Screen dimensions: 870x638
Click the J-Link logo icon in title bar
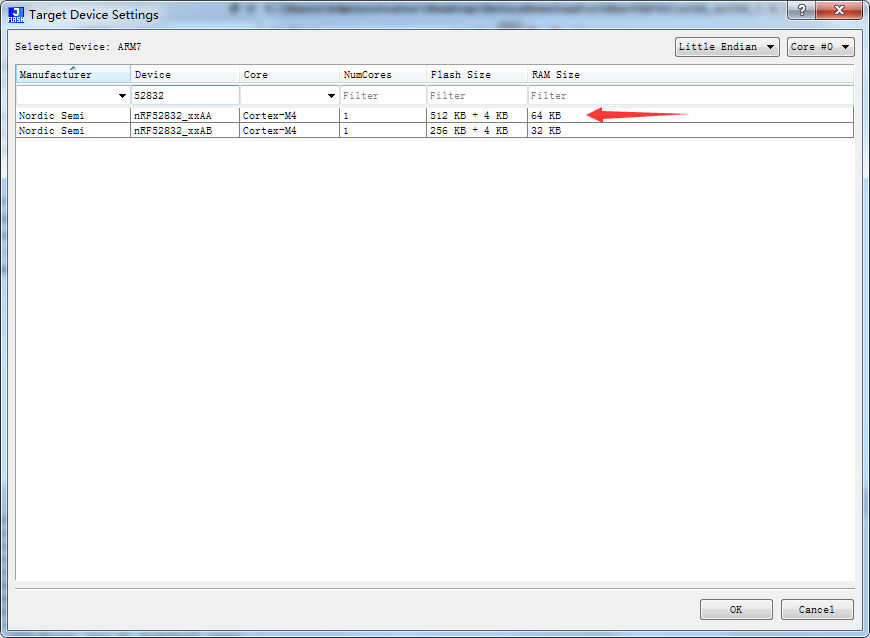[13, 14]
